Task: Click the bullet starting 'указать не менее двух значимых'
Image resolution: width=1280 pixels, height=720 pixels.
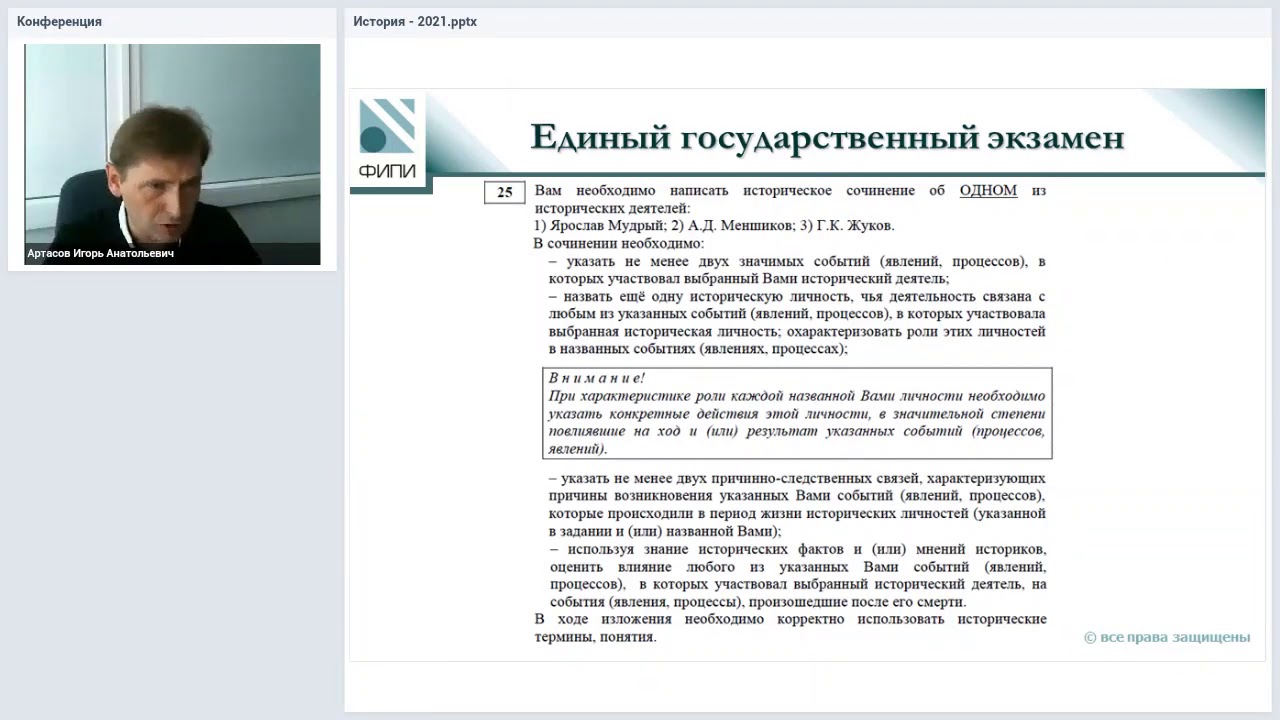Action: pos(797,270)
